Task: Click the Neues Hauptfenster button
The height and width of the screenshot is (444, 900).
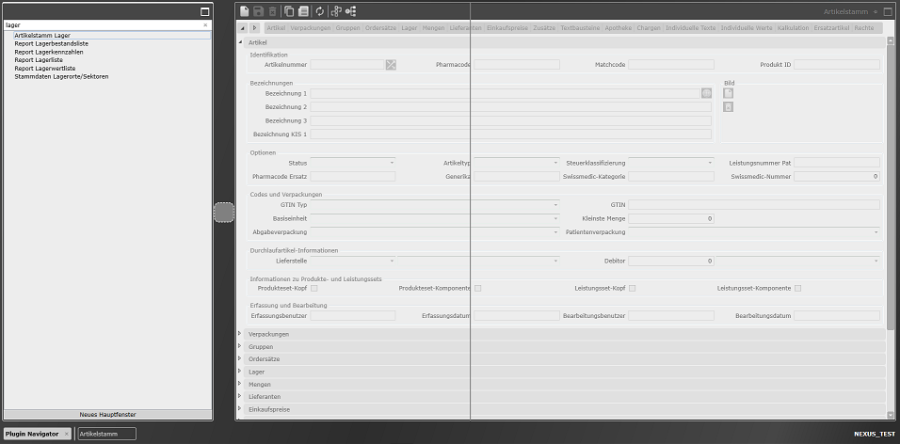Action: pos(108,414)
